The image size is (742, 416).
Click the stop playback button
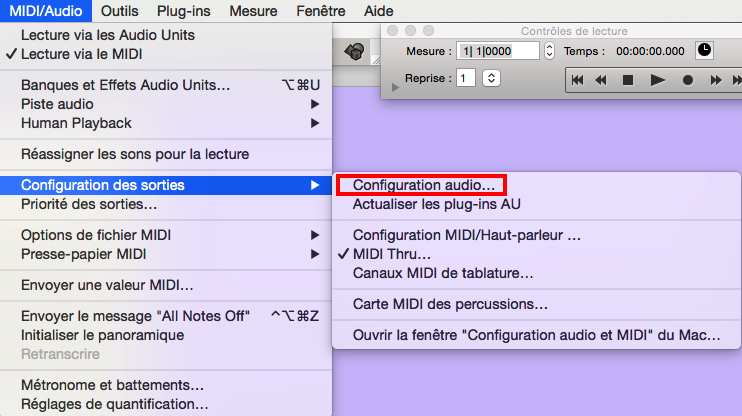pos(628,79)
